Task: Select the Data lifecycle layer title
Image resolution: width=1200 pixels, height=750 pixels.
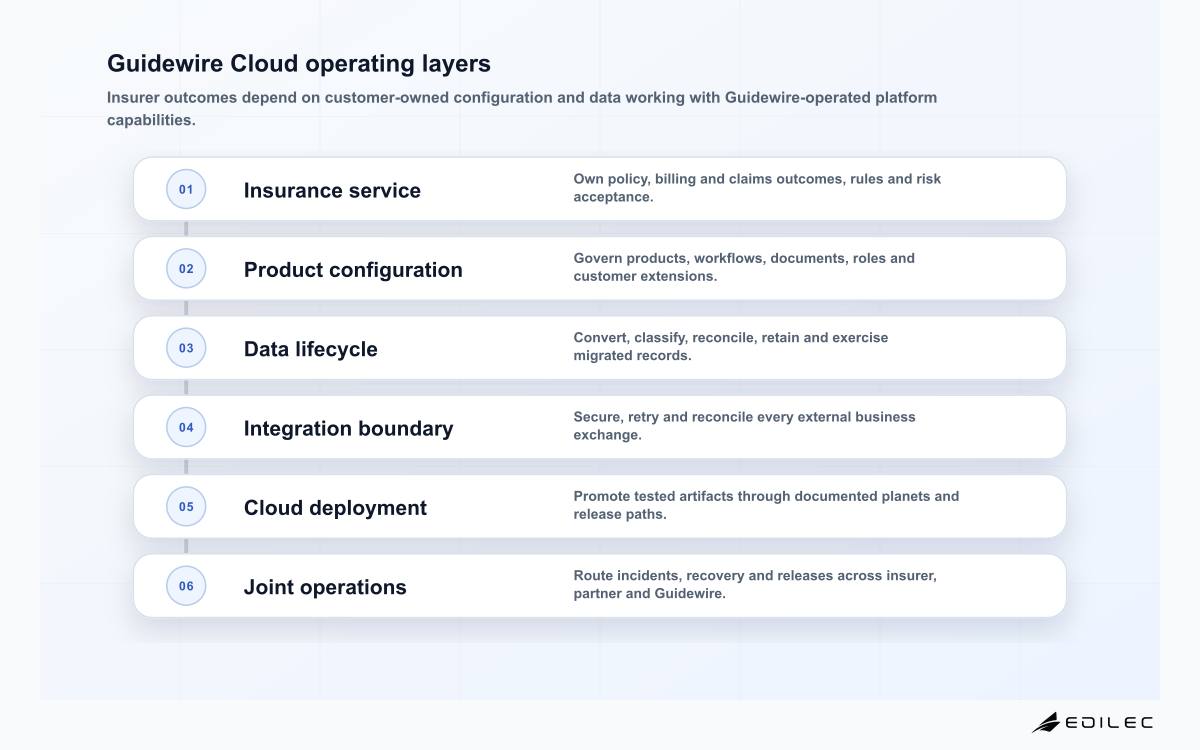Action: [311, 349]
